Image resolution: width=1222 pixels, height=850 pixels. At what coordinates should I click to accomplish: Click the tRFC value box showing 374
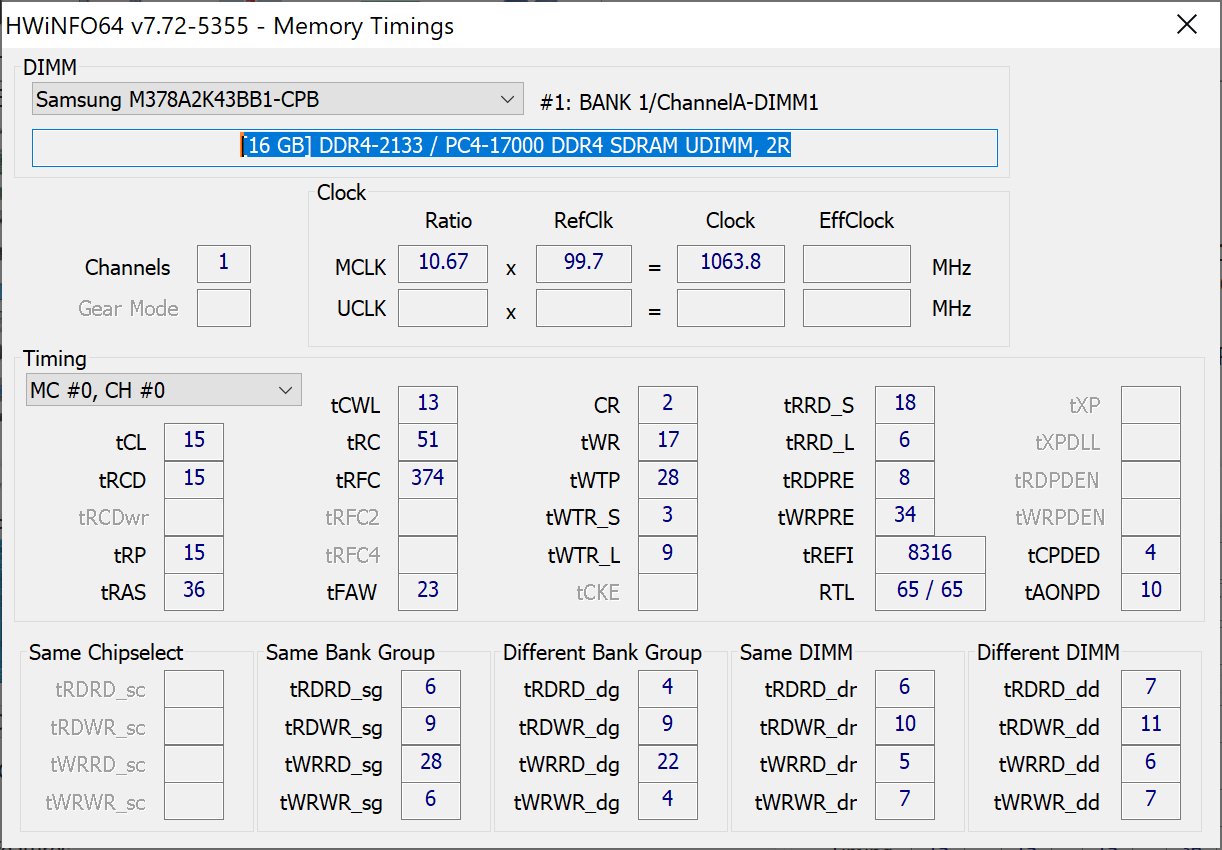pyautogui.click(x=427, y=478)
